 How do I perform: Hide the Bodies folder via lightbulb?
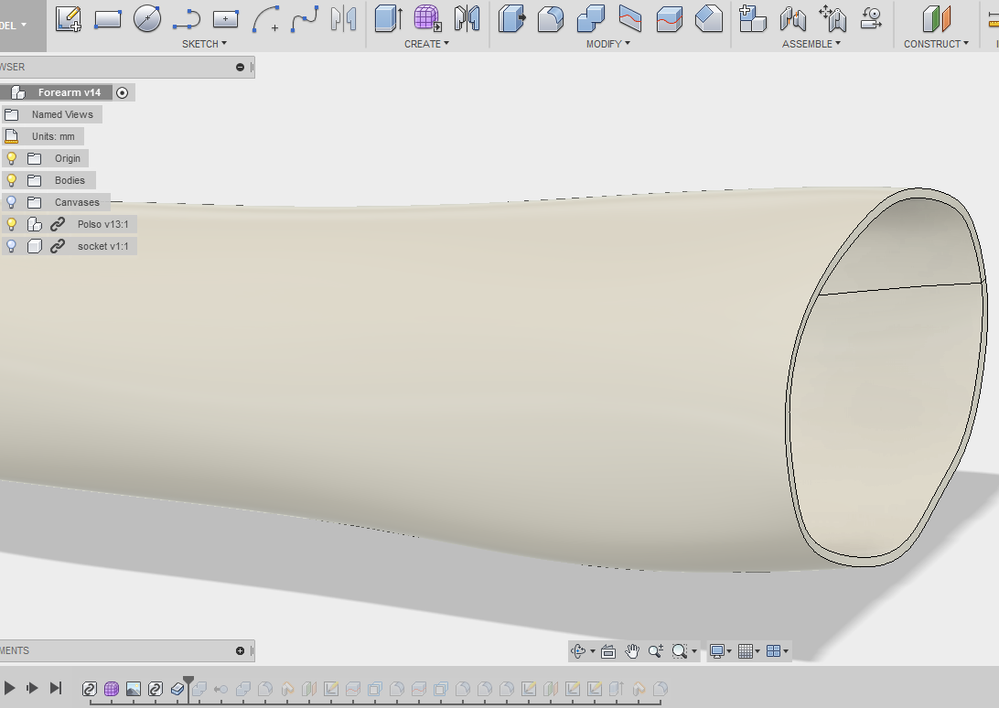12,180
